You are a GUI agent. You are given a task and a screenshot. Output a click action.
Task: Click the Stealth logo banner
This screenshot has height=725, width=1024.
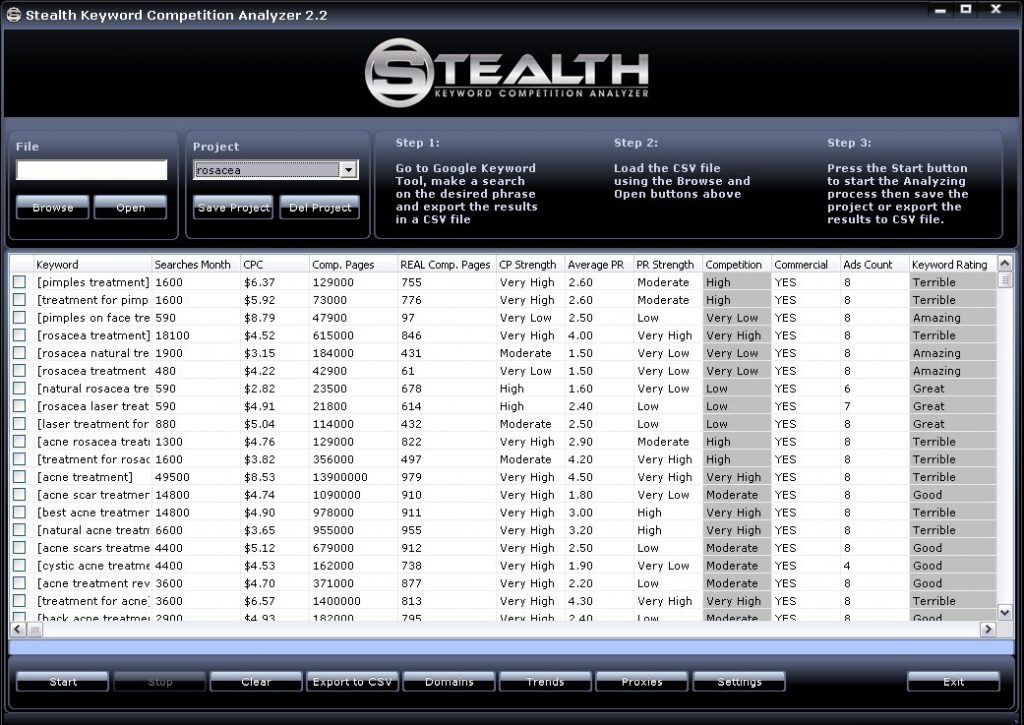(x=507, y=70)
